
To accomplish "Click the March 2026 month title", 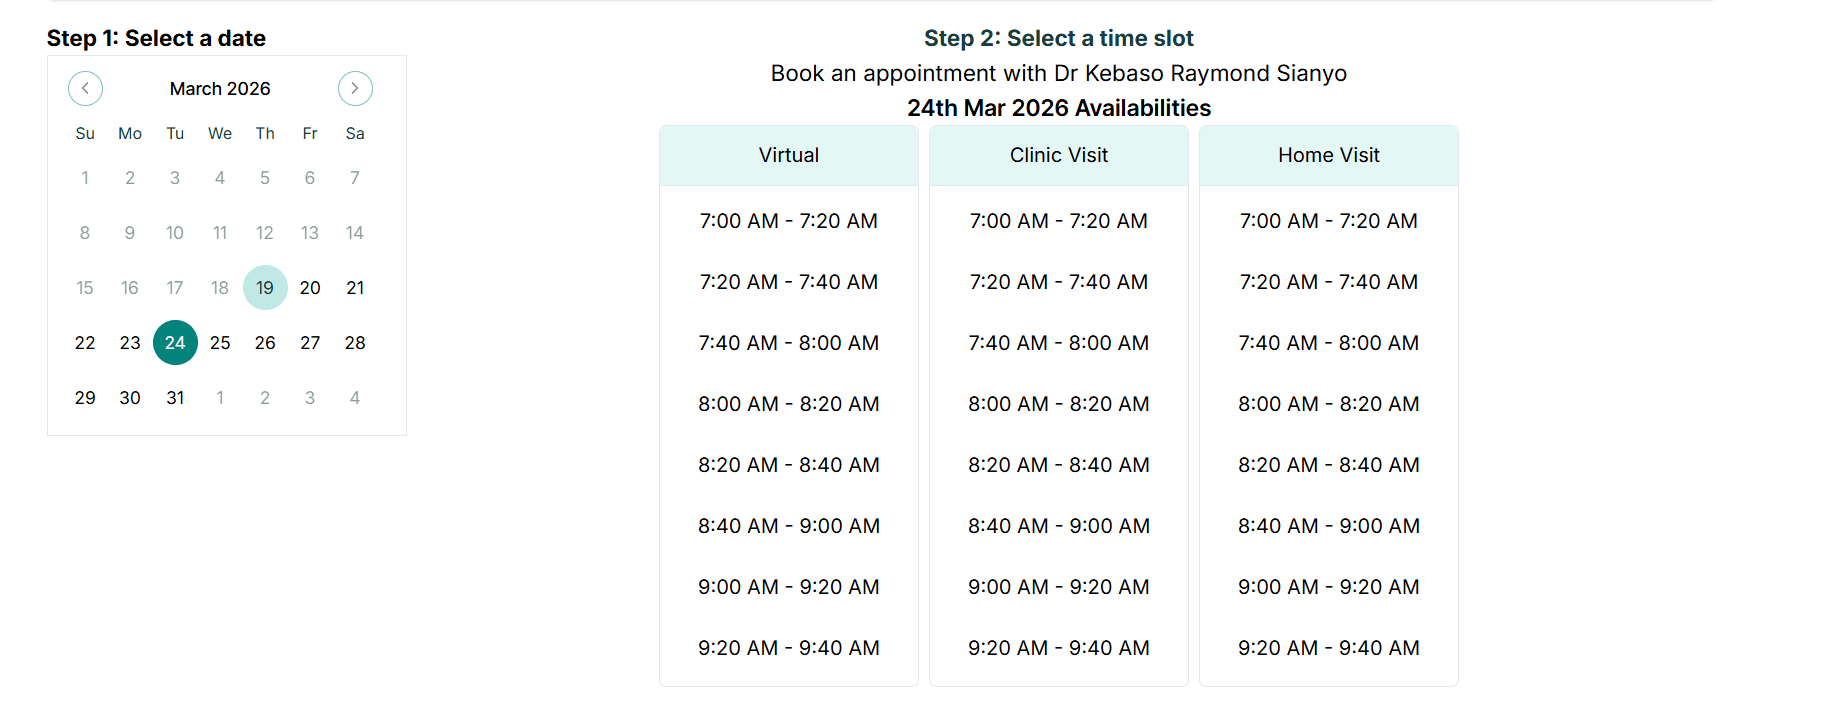I will (220, 88).
